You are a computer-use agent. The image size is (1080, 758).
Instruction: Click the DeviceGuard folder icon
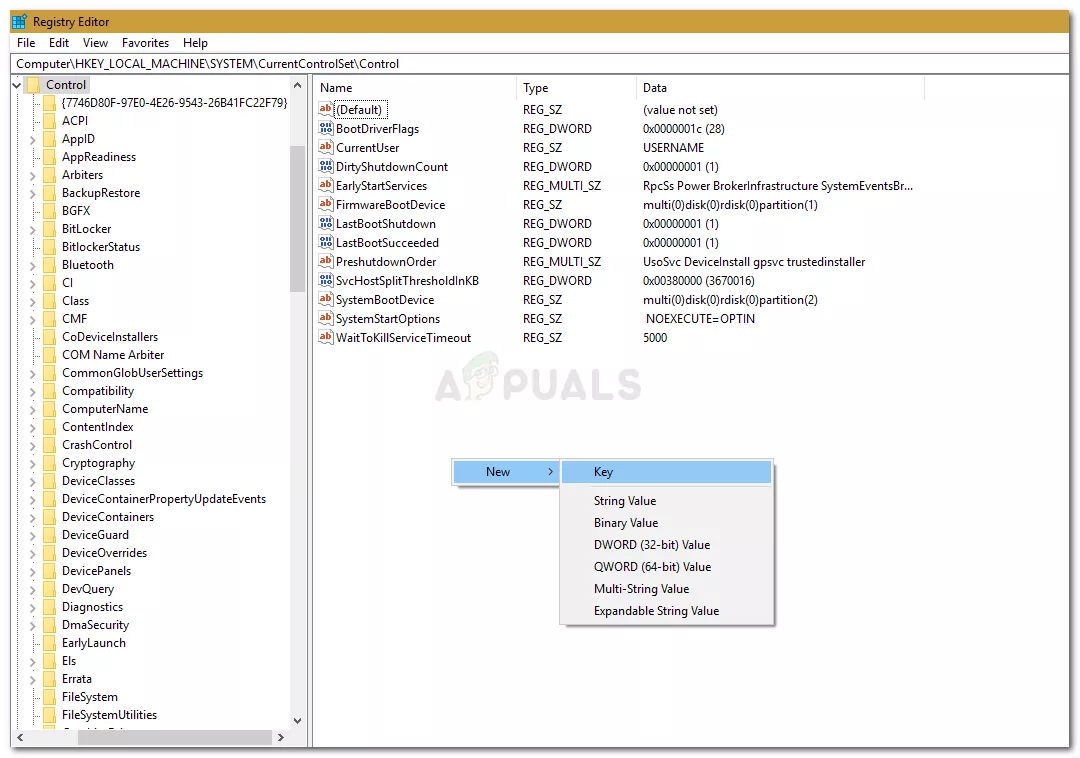tap(49, 535)
